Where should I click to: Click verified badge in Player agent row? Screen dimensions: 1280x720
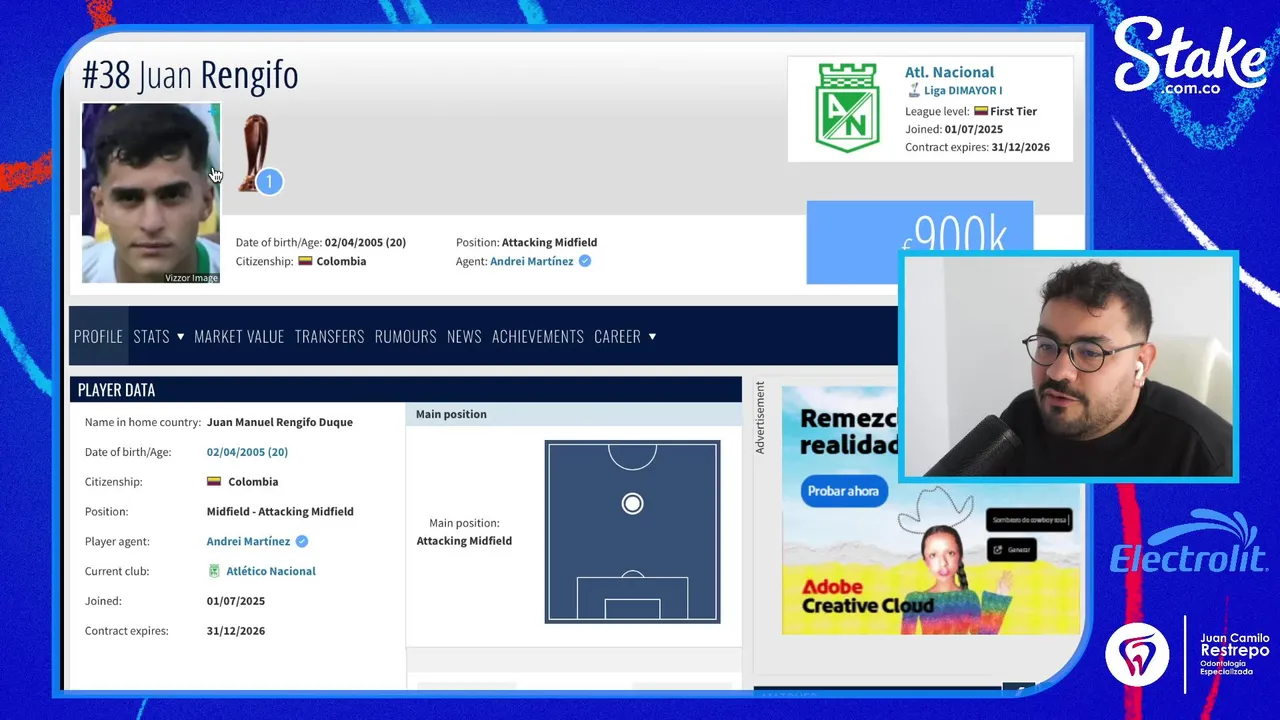[x=302, y=541]
